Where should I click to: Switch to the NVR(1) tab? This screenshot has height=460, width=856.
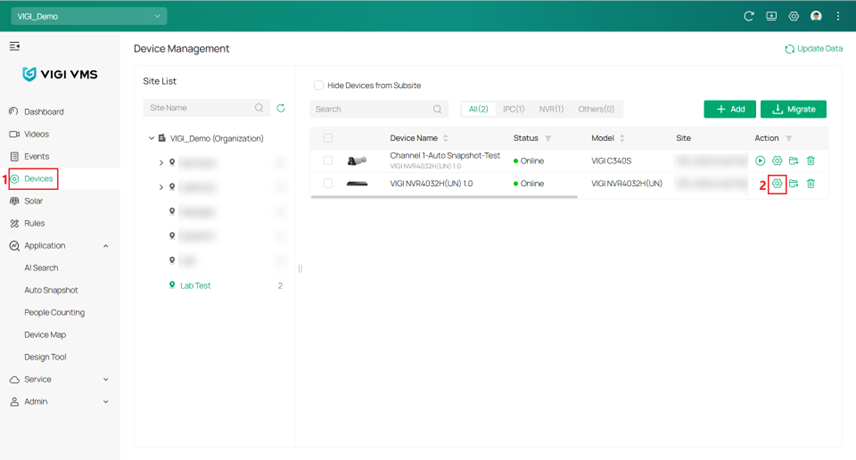[551, 109]
